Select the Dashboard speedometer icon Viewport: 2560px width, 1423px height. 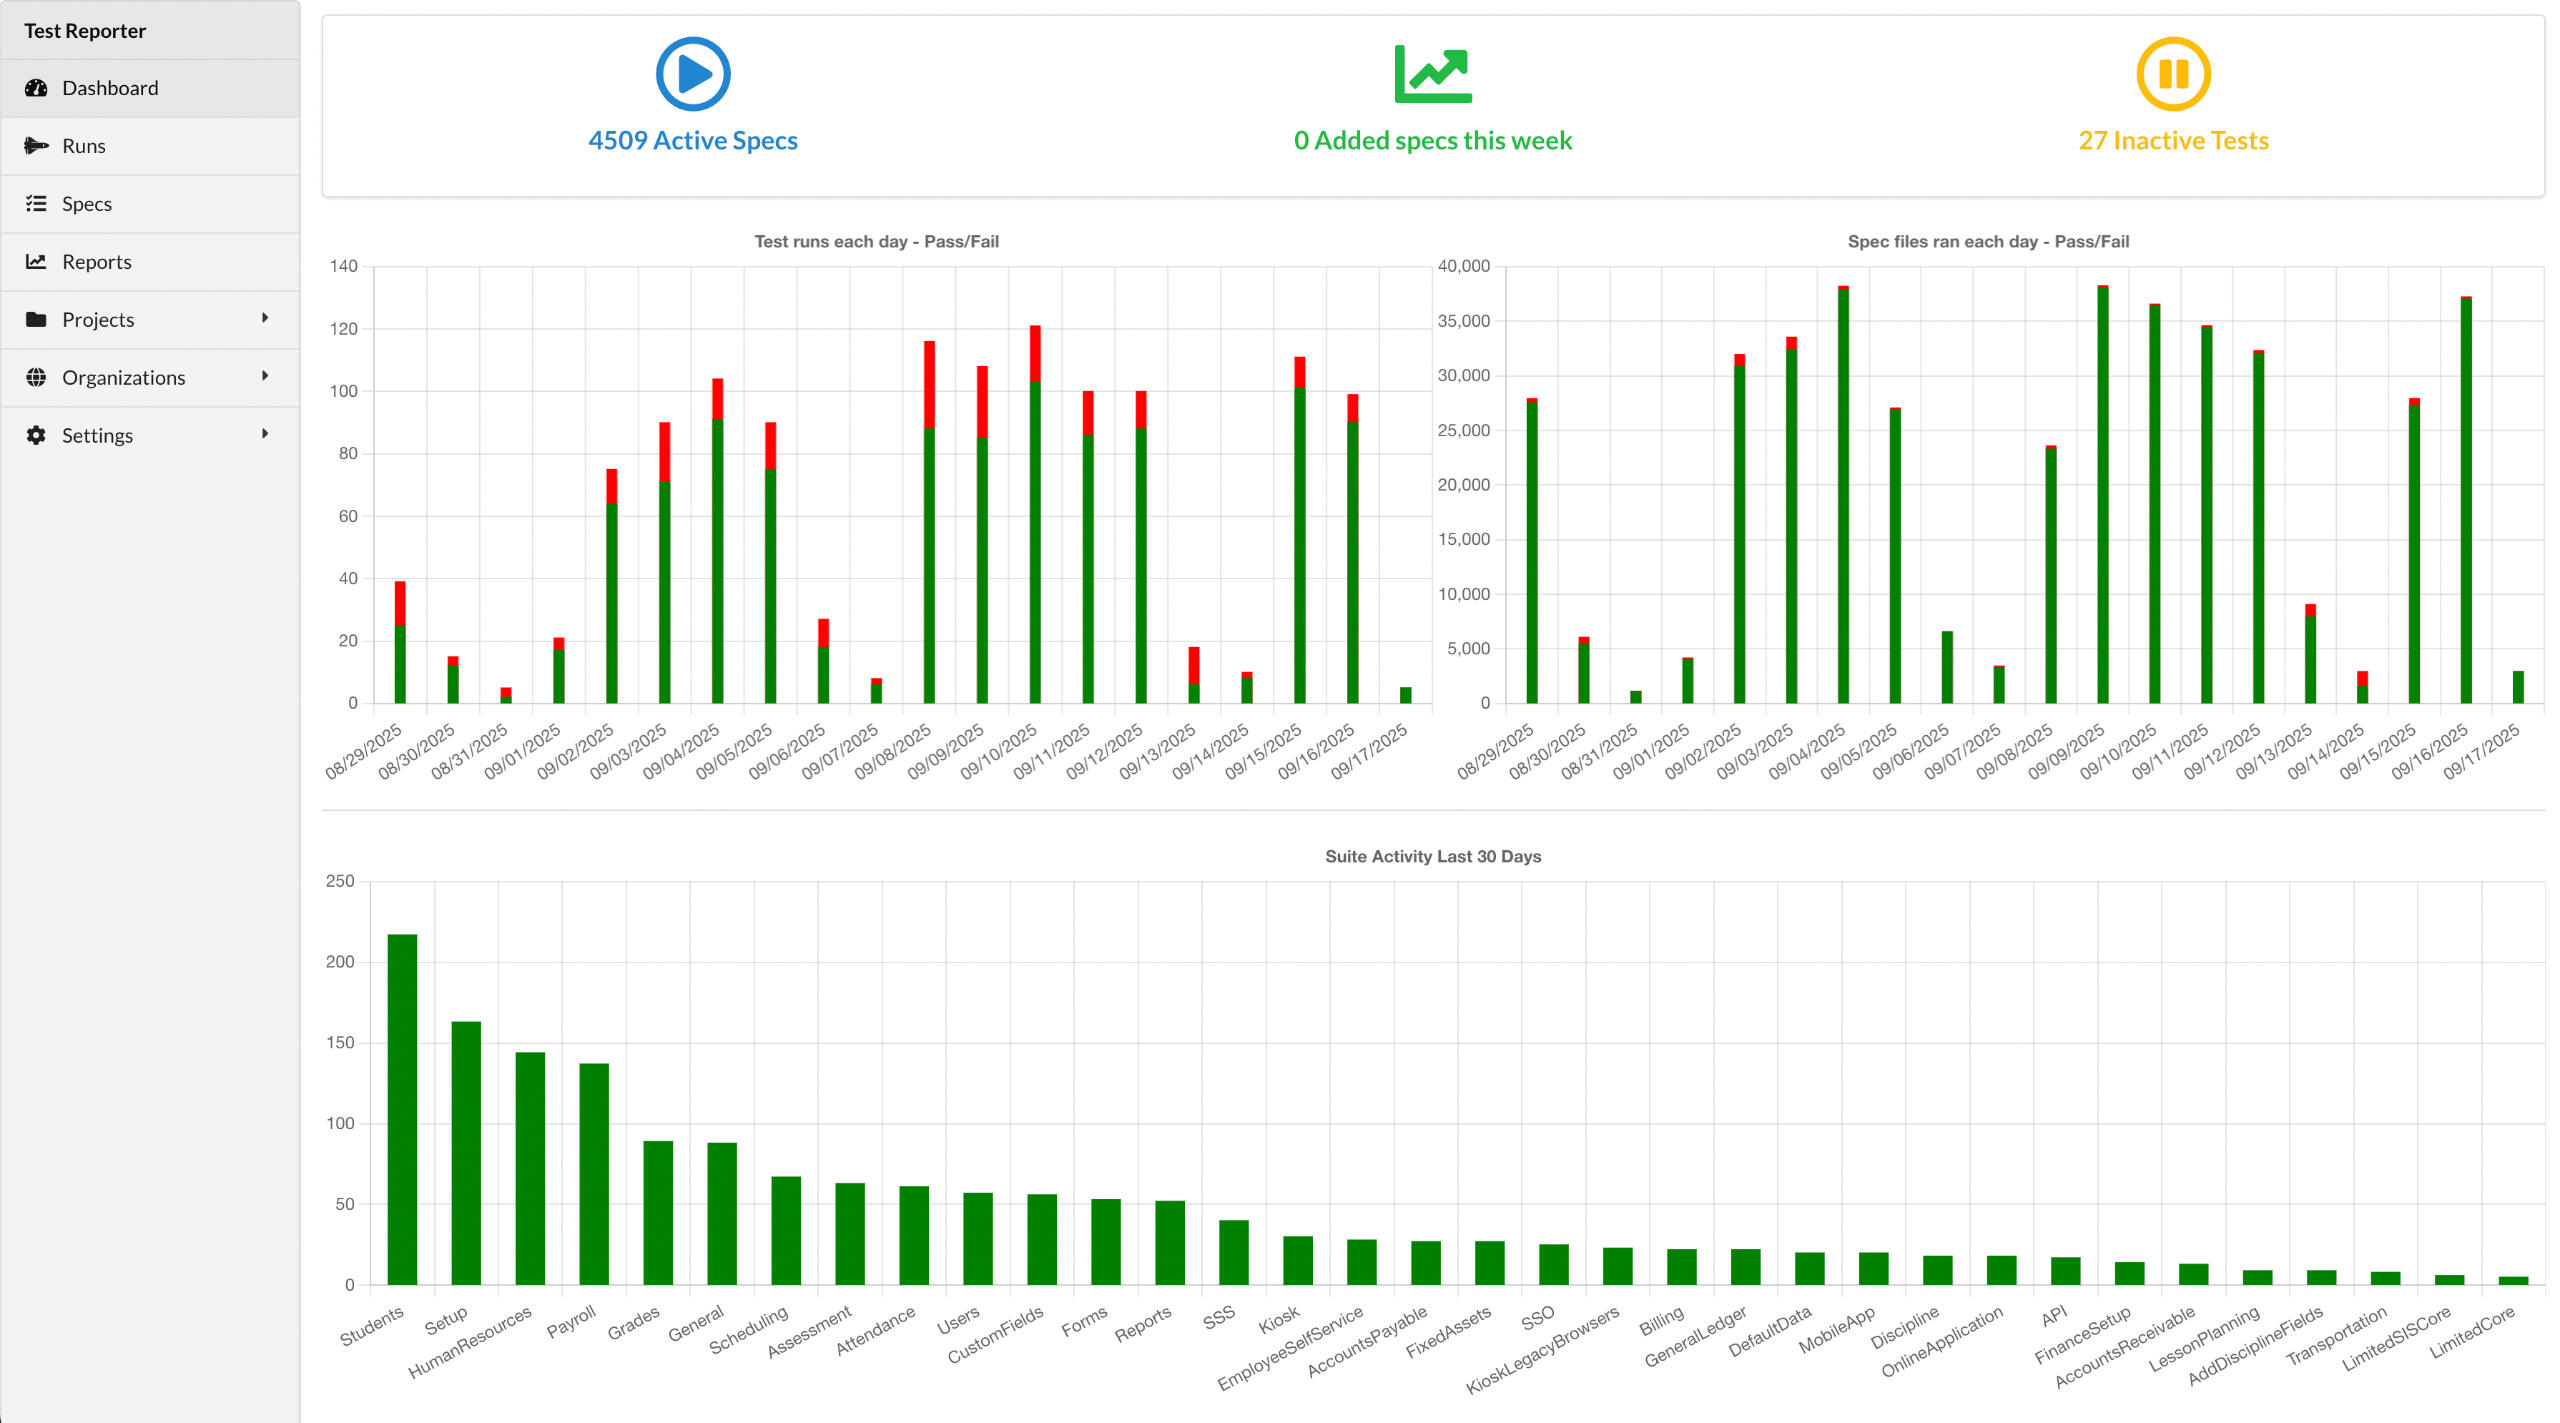click(x=35, y=87)
